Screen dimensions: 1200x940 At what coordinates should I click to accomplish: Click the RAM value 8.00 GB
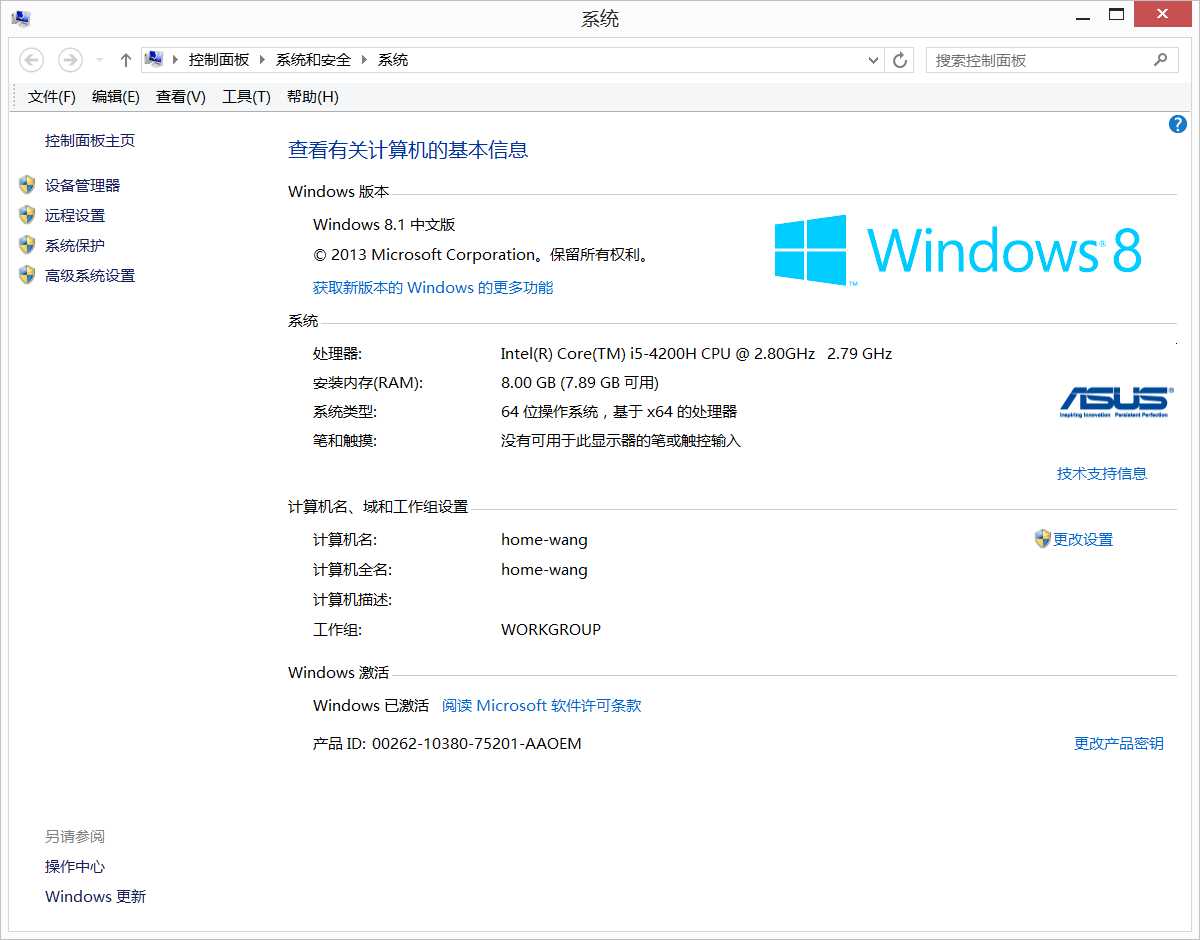[580, 383]
